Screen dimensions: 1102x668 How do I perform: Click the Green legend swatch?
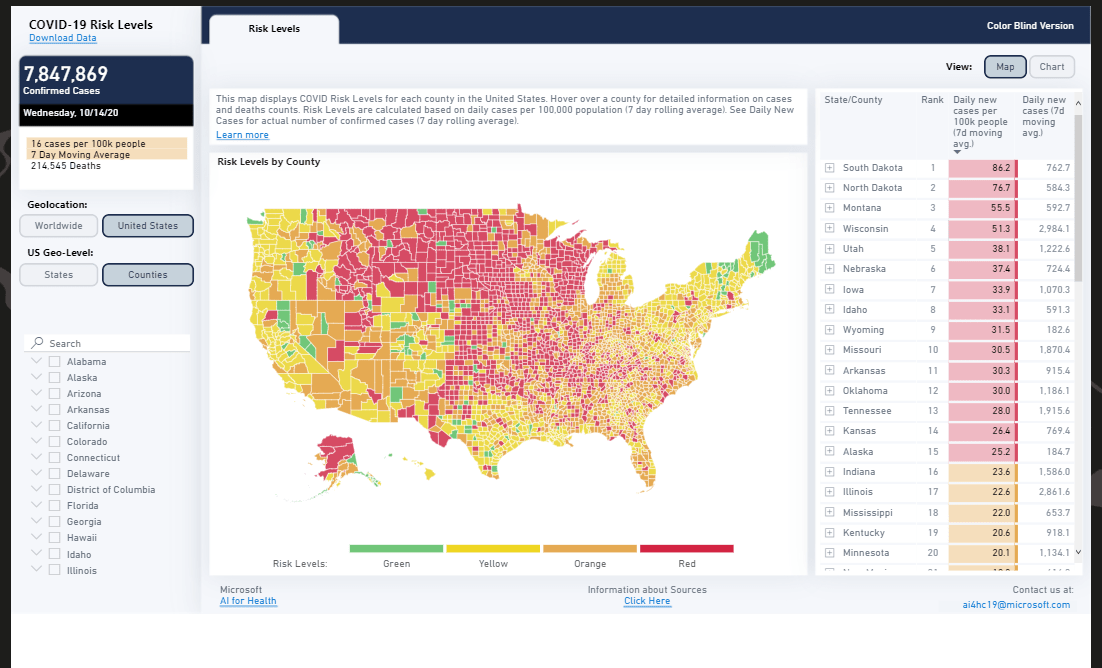396,548
